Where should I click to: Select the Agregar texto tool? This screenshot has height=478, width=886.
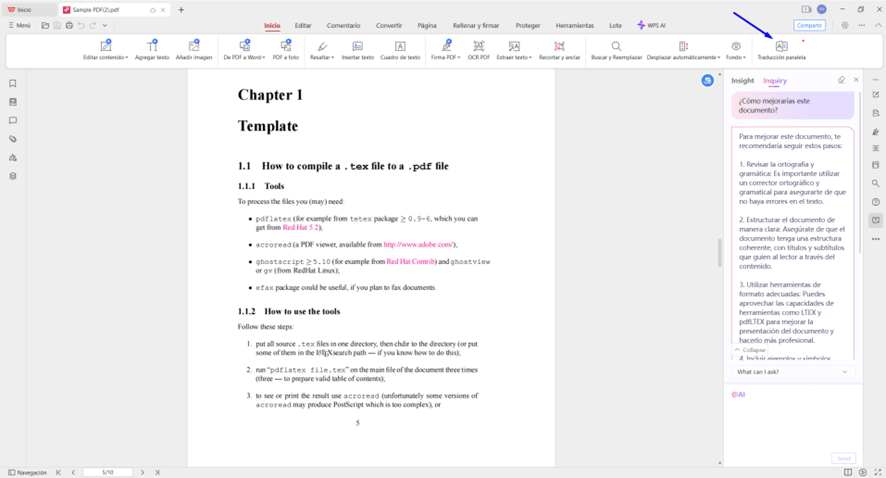[152, 50]
